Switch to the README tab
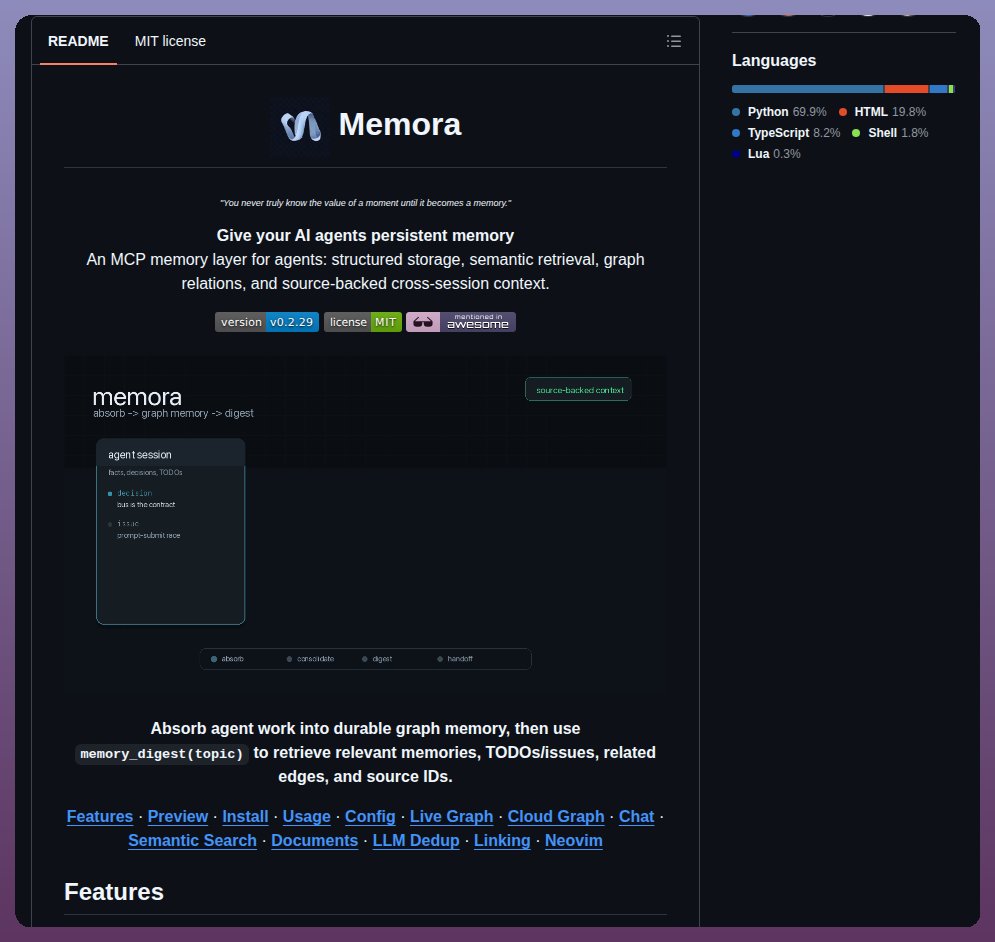Viewport: 995px width, 942px height. pyautogui.click(x=78, y=41)
